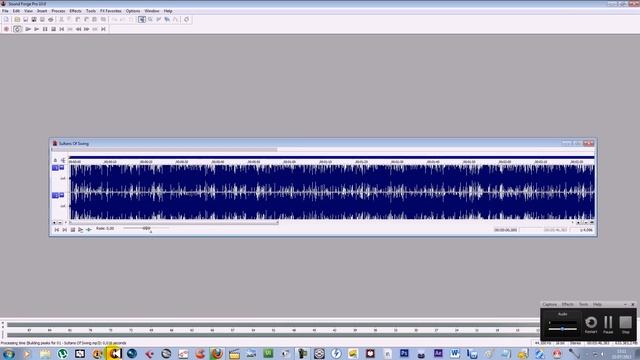Viewport: 640px width, 360px height.
Task: Select the Edit tool in toolbar
Action: [142, 20]
